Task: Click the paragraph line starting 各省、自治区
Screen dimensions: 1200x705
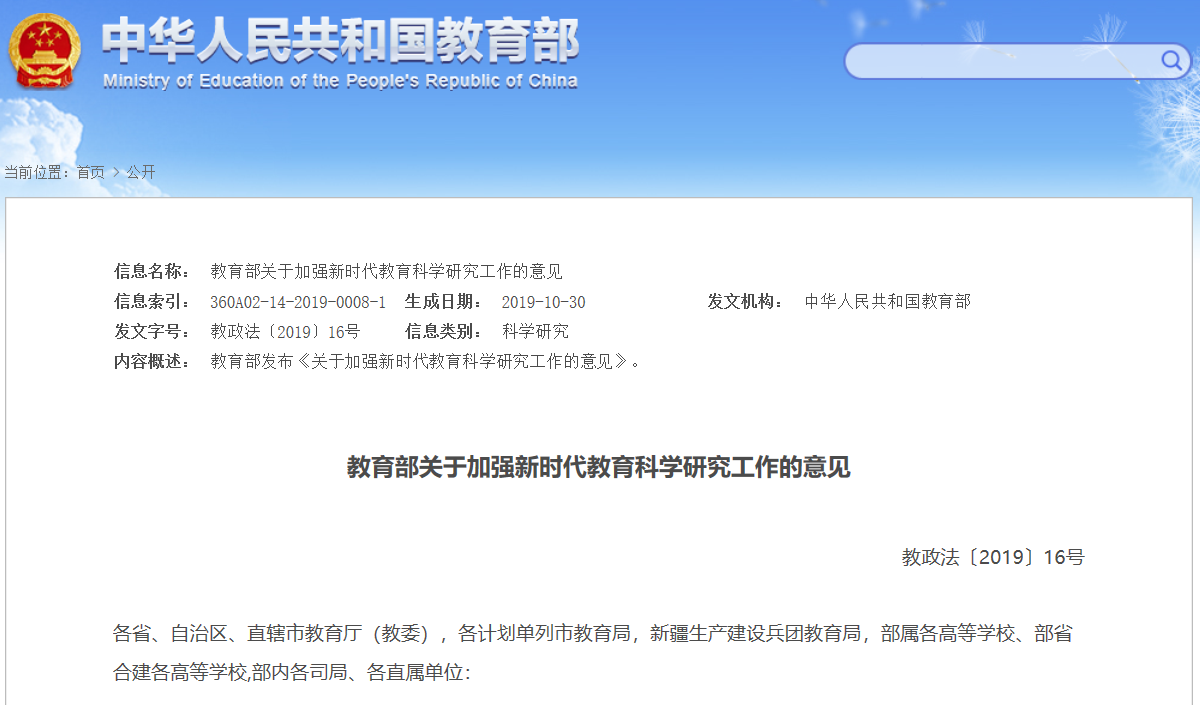Action: click(x=593, y=634)
